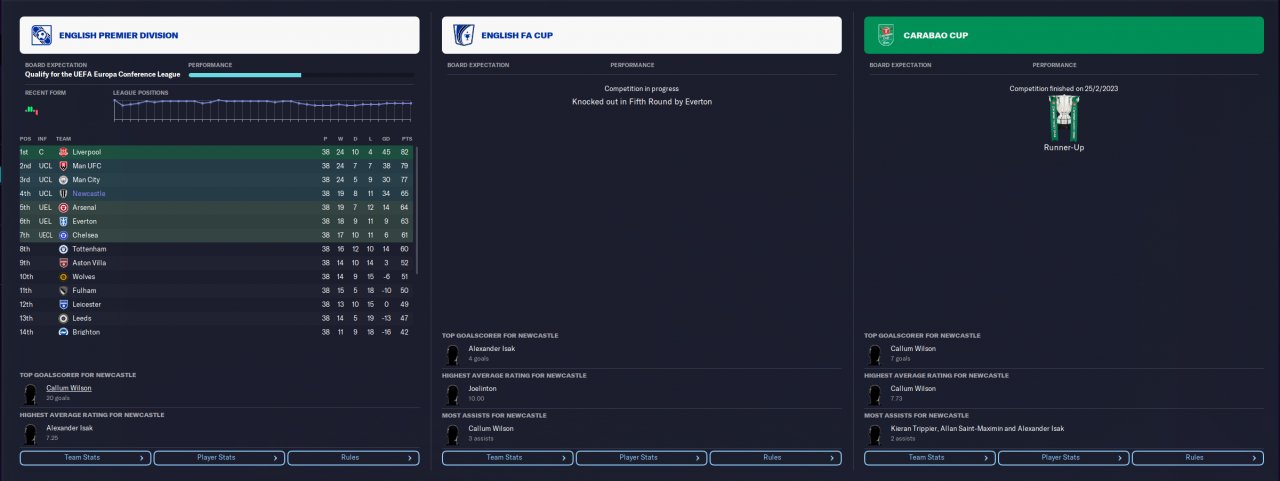The height and width of the screenshot is (481, 1280).
Task: Click the Fulham club badge
Action: (63, 290)
